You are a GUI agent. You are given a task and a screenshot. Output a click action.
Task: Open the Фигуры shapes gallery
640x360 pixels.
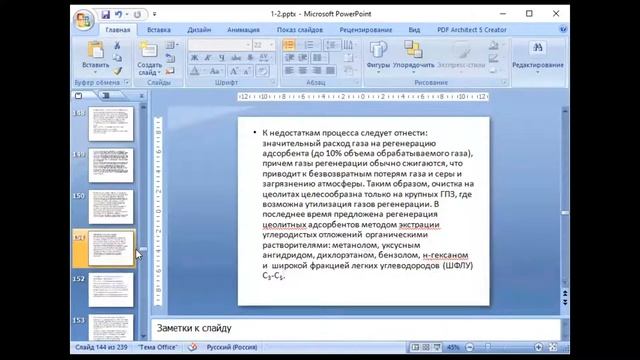pyautogui.click(x=378, y=57)
